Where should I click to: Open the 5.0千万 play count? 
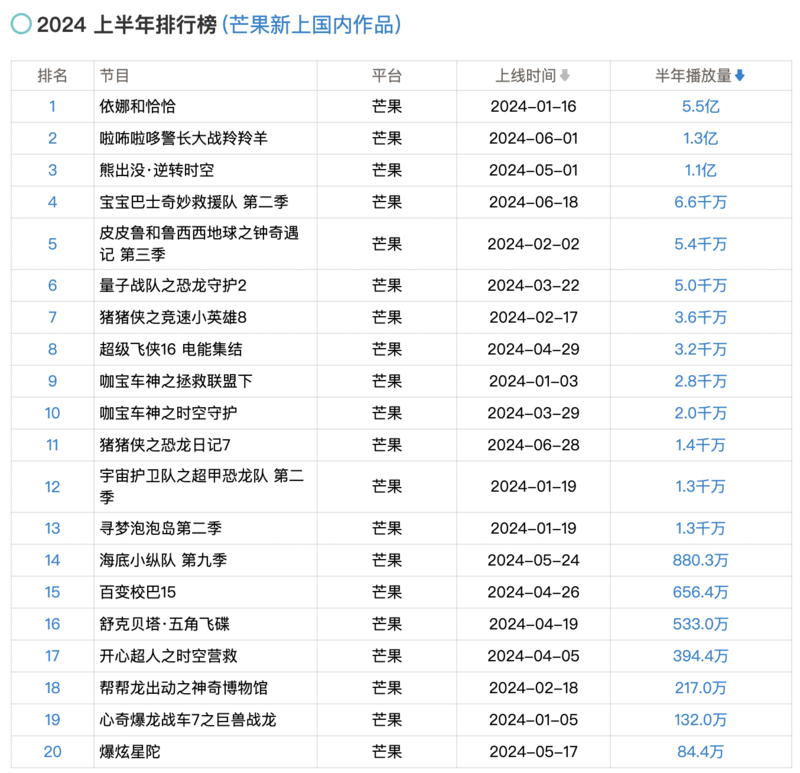coord(701,285)
